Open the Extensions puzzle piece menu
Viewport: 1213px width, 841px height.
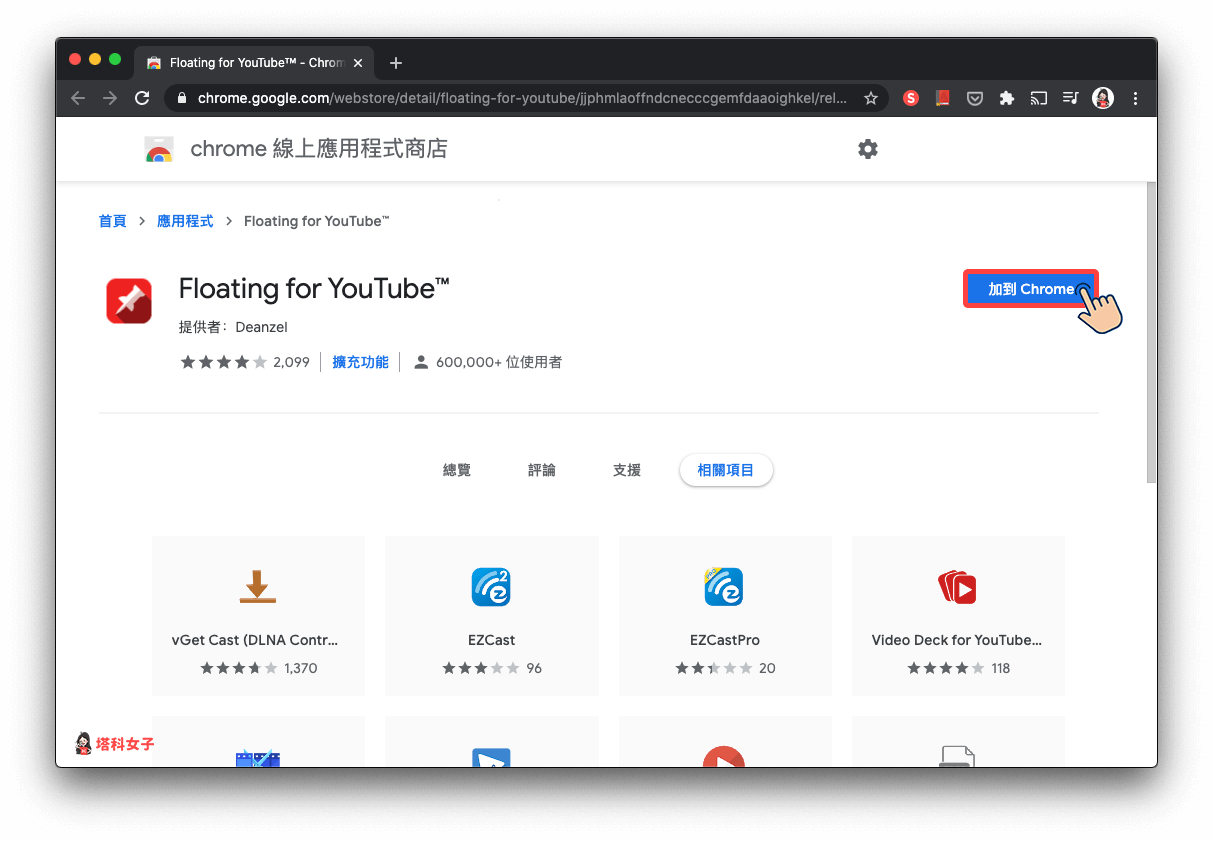coord(1006,98)
